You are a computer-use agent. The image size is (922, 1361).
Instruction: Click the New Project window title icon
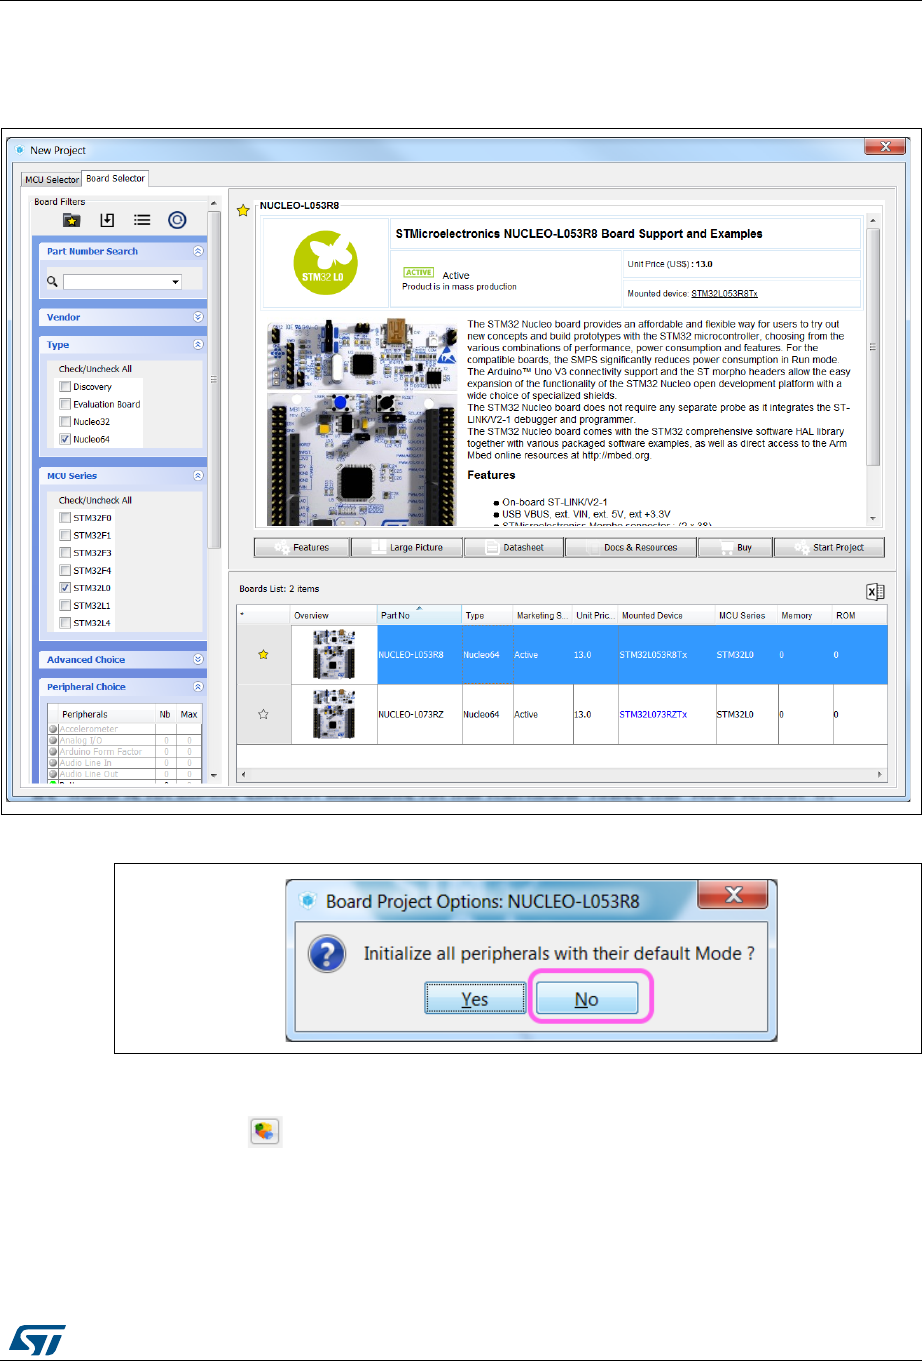coord(20,150)
